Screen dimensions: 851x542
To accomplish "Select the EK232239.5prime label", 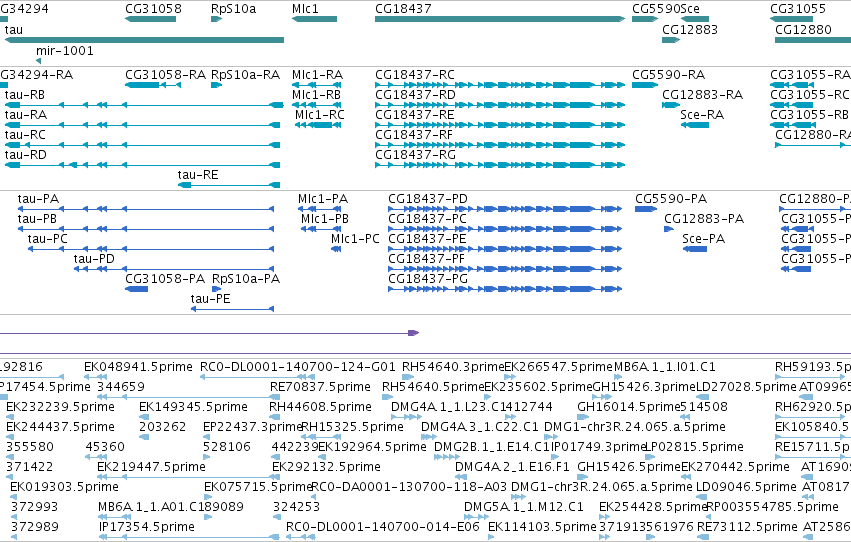I will click(x=60, y=407).
